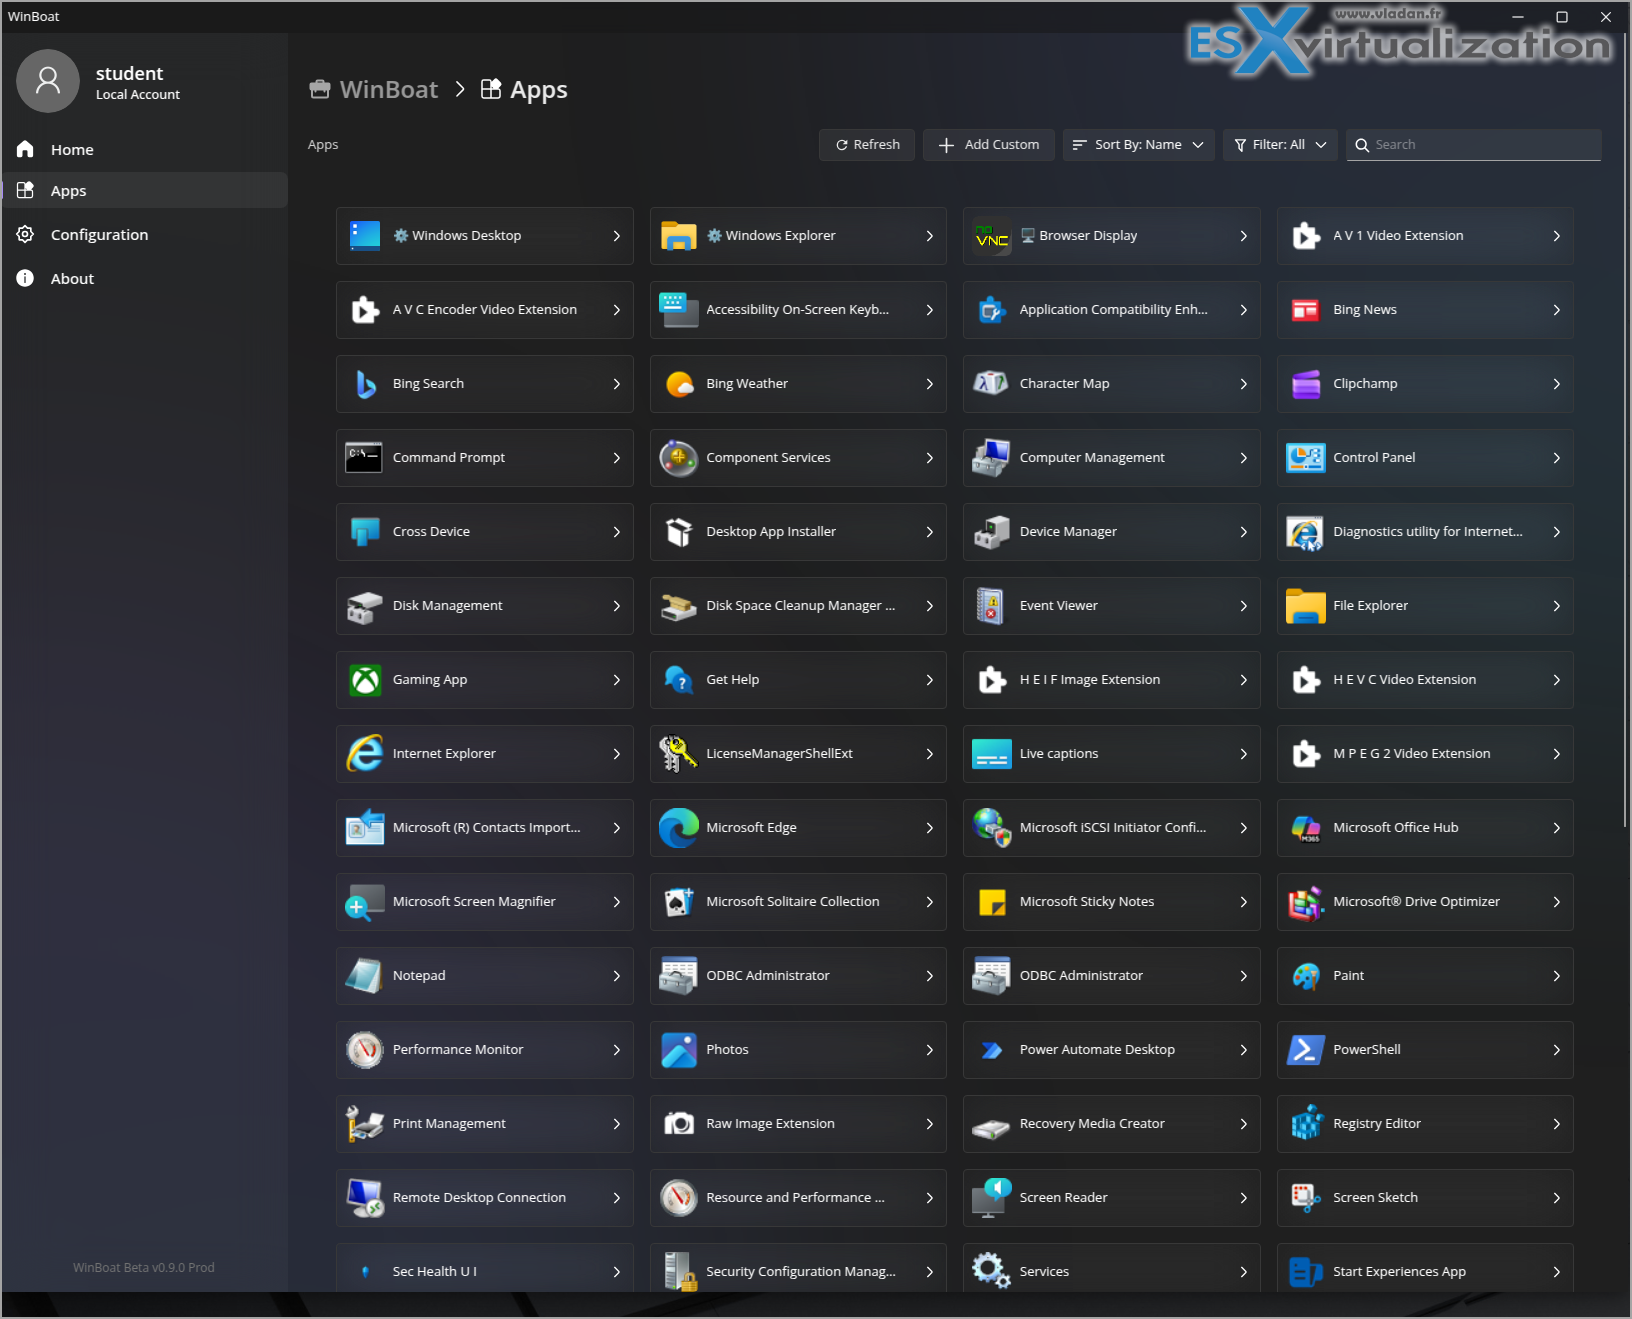Click the Clipchamp icon

tap(1305, 384)
